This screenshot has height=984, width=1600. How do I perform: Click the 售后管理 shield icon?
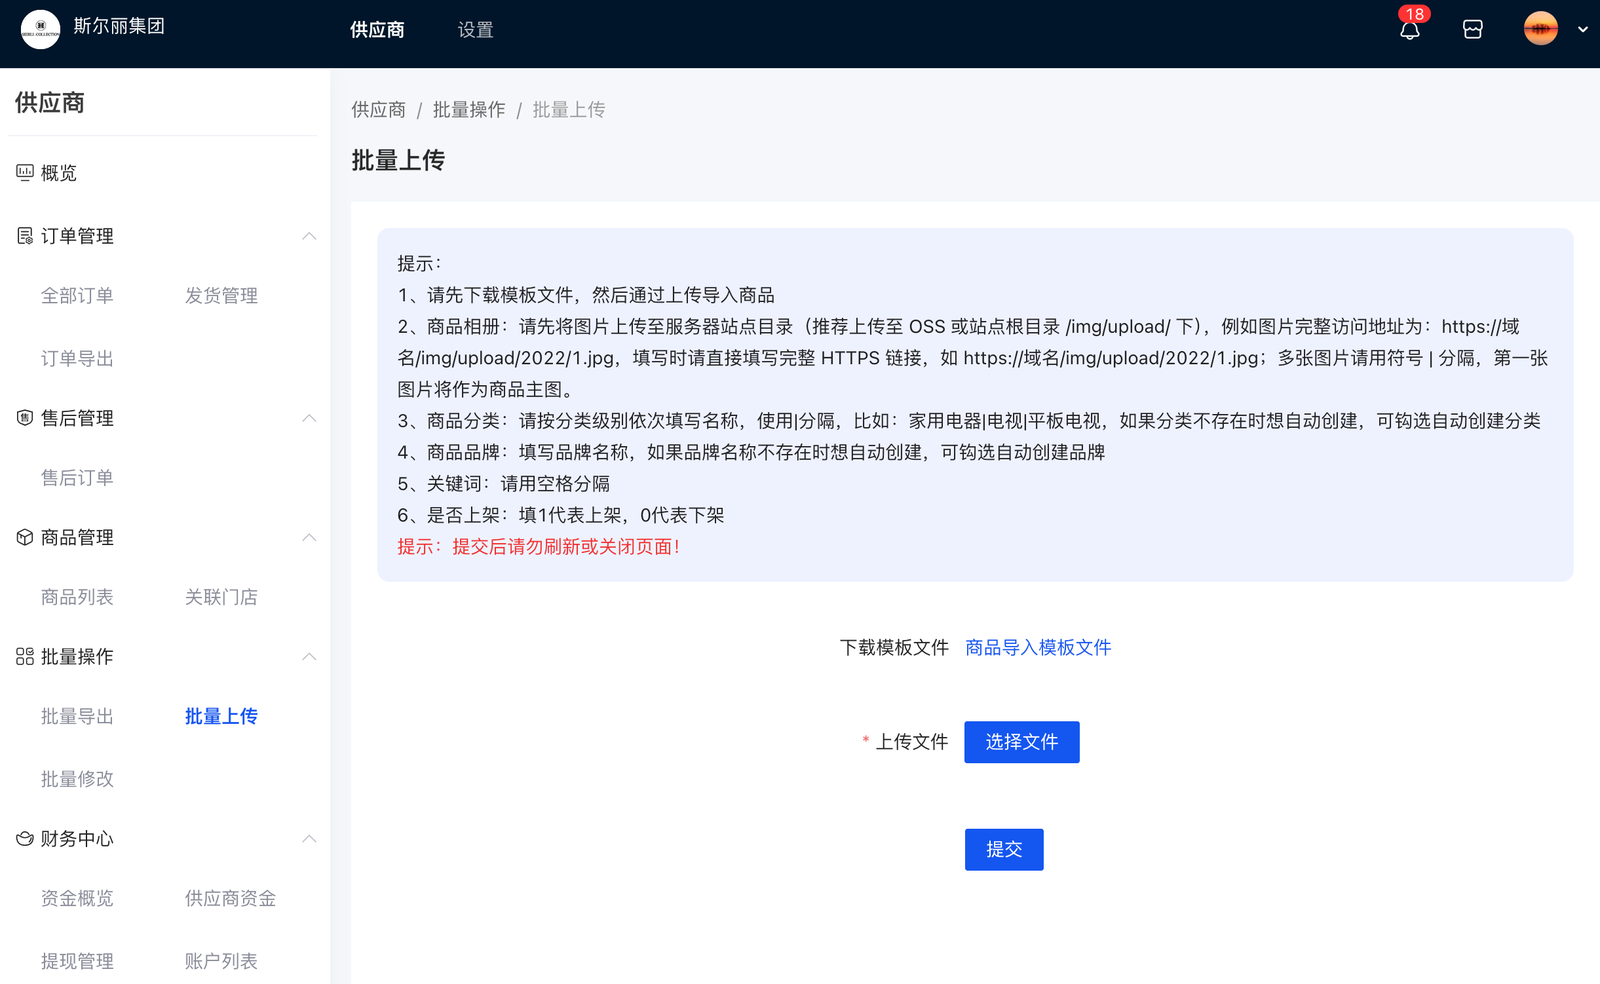tap(25, 418)
